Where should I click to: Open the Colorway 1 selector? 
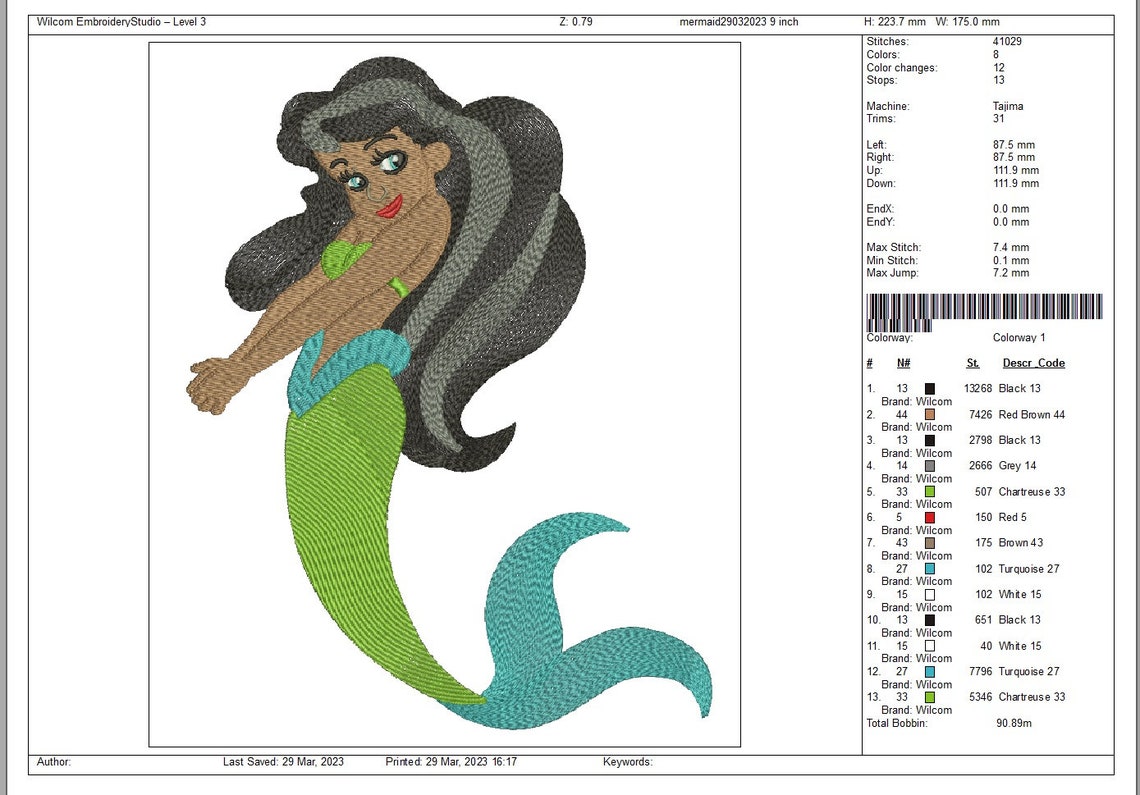click(1018, 337)
